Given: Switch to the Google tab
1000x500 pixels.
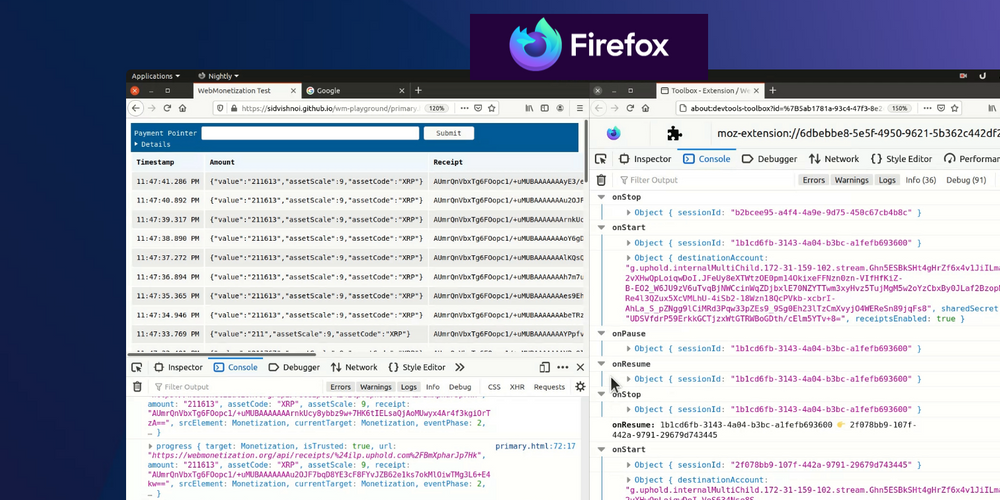Looking at the screenshot, I should pos(355,91).
